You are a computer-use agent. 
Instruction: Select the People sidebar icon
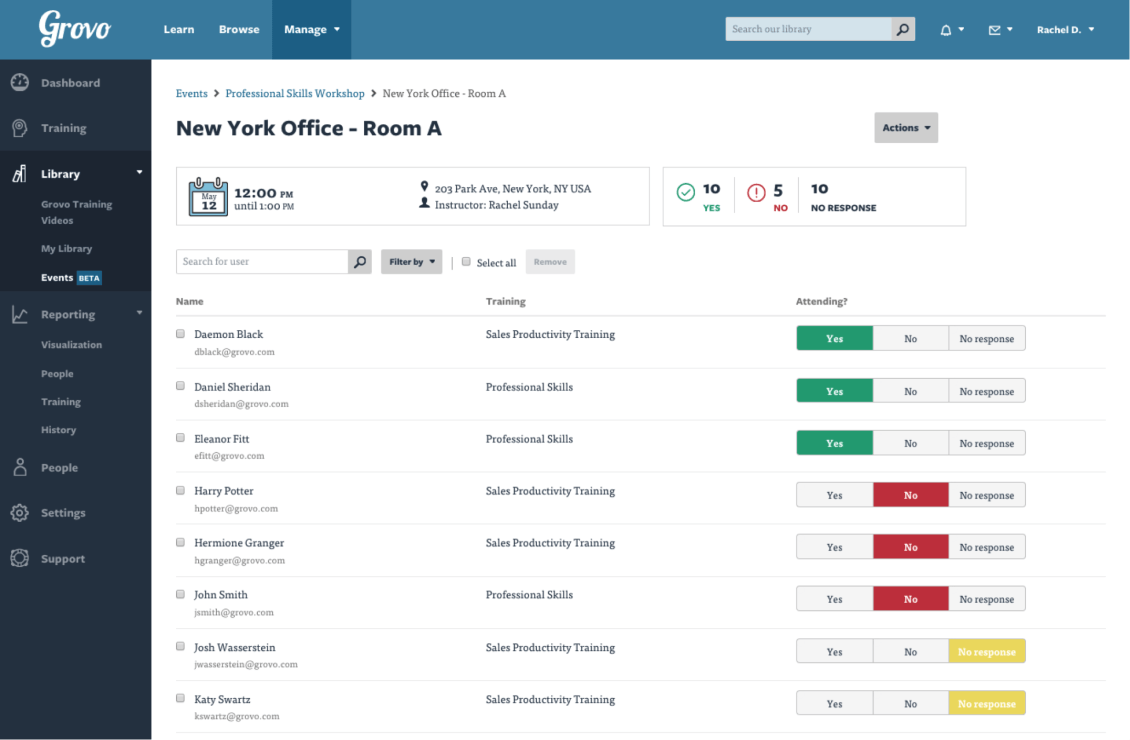(19, 467)
